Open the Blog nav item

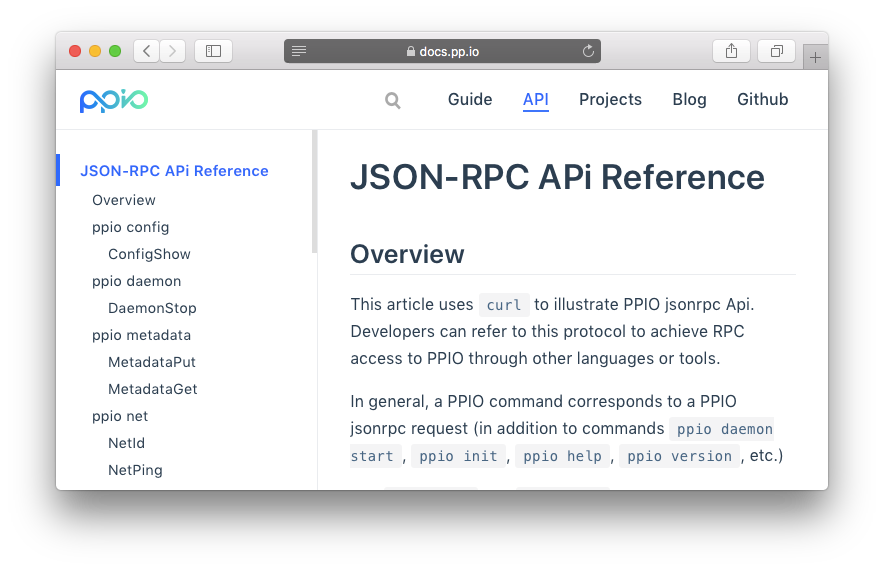click(x=689, y=99)
